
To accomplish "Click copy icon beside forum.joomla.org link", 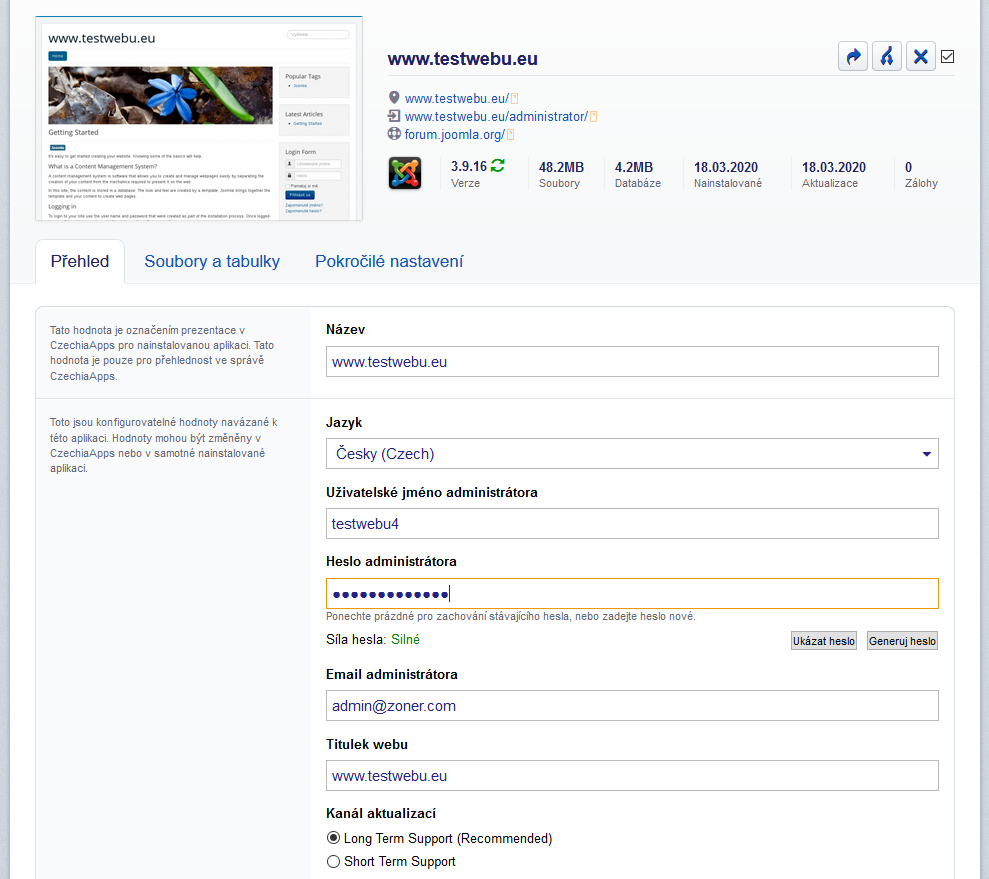I will (510, 135).
